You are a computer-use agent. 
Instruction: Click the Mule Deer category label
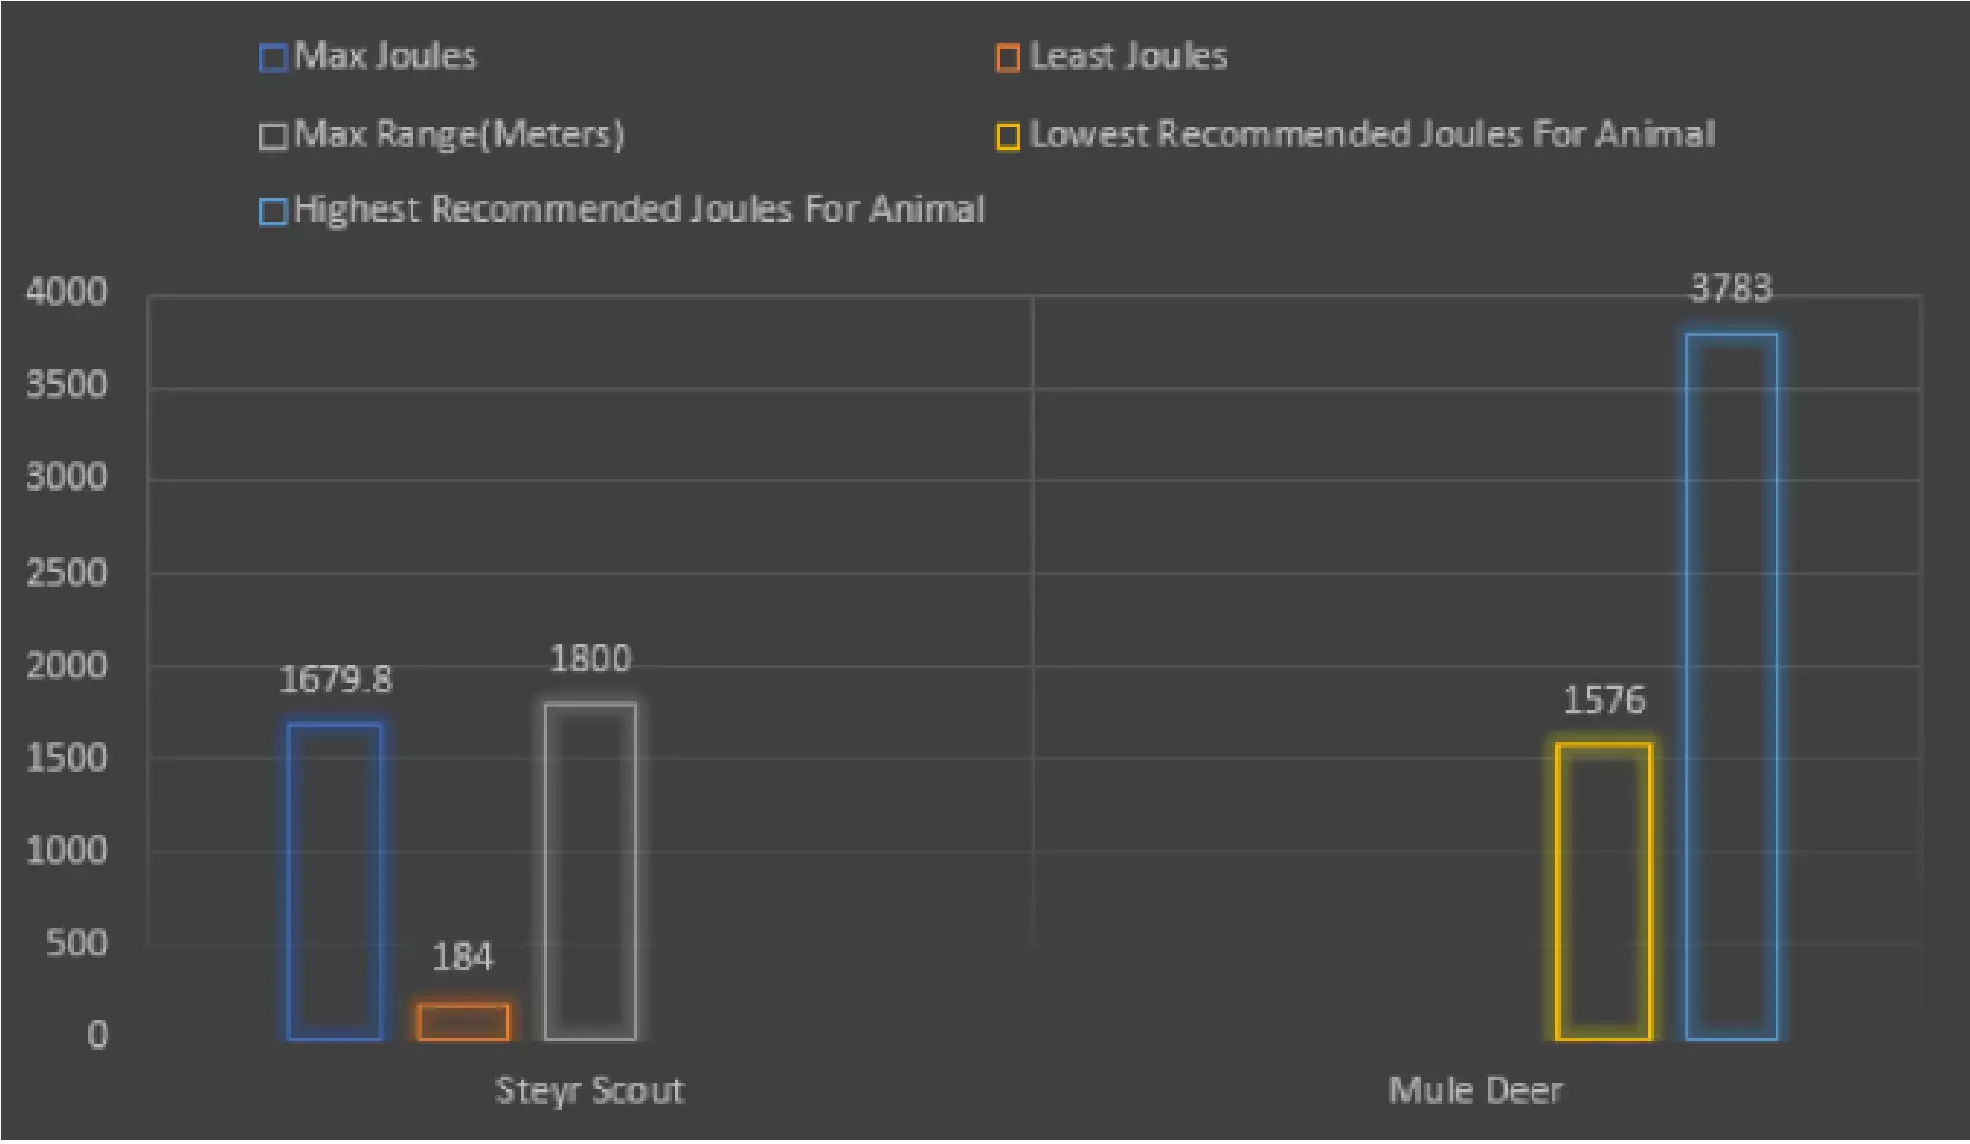point(1475,1090)
